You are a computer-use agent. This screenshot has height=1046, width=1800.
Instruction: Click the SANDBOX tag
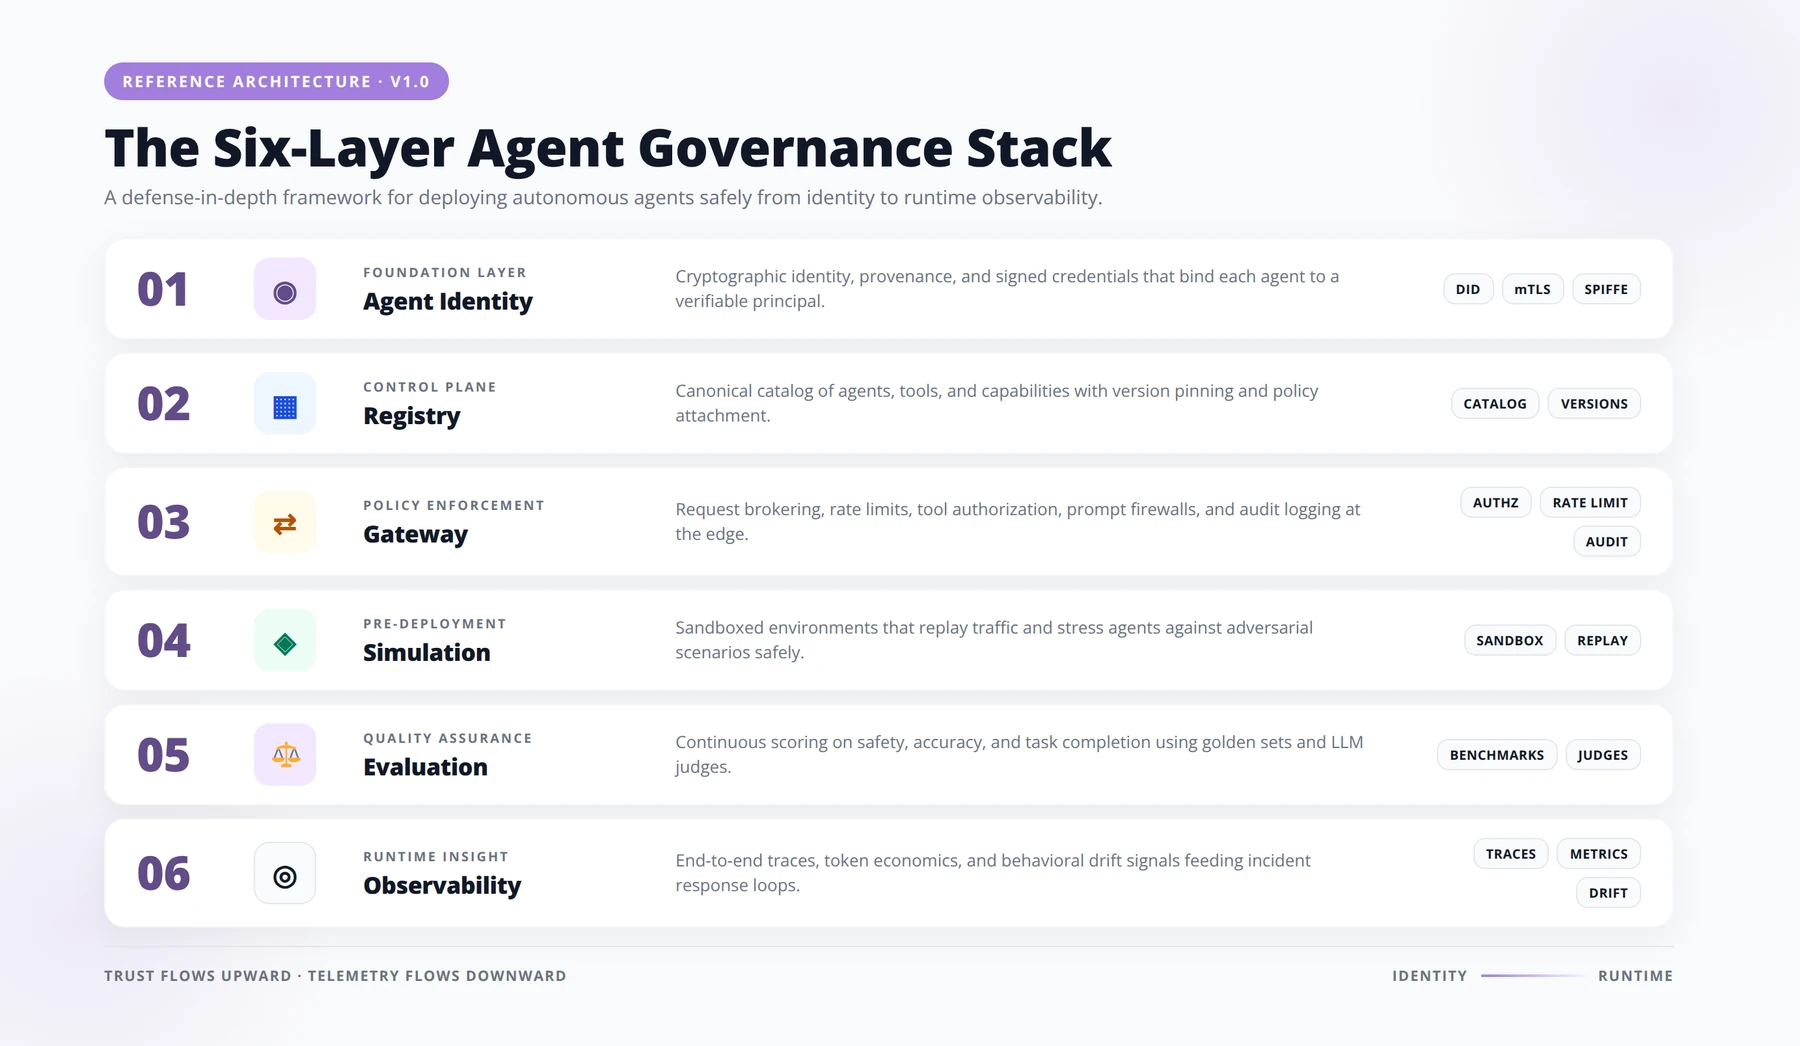pos(1510,641)
